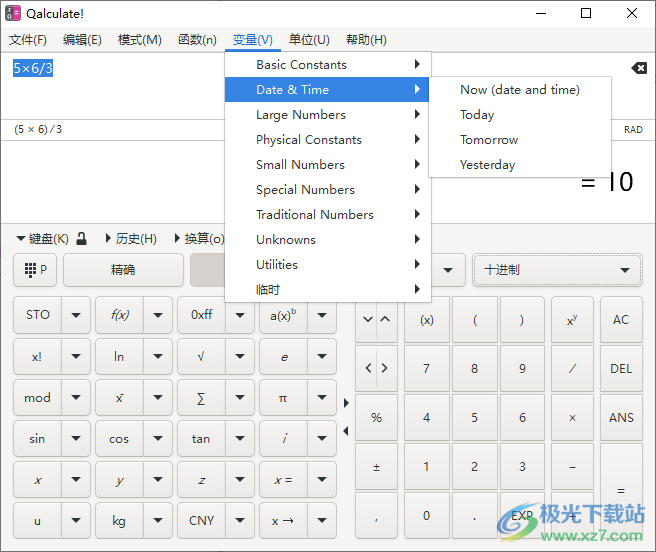Open the 十进制 number base dropdown
This screenshot has height=552, width=656.
coord(557,270)
